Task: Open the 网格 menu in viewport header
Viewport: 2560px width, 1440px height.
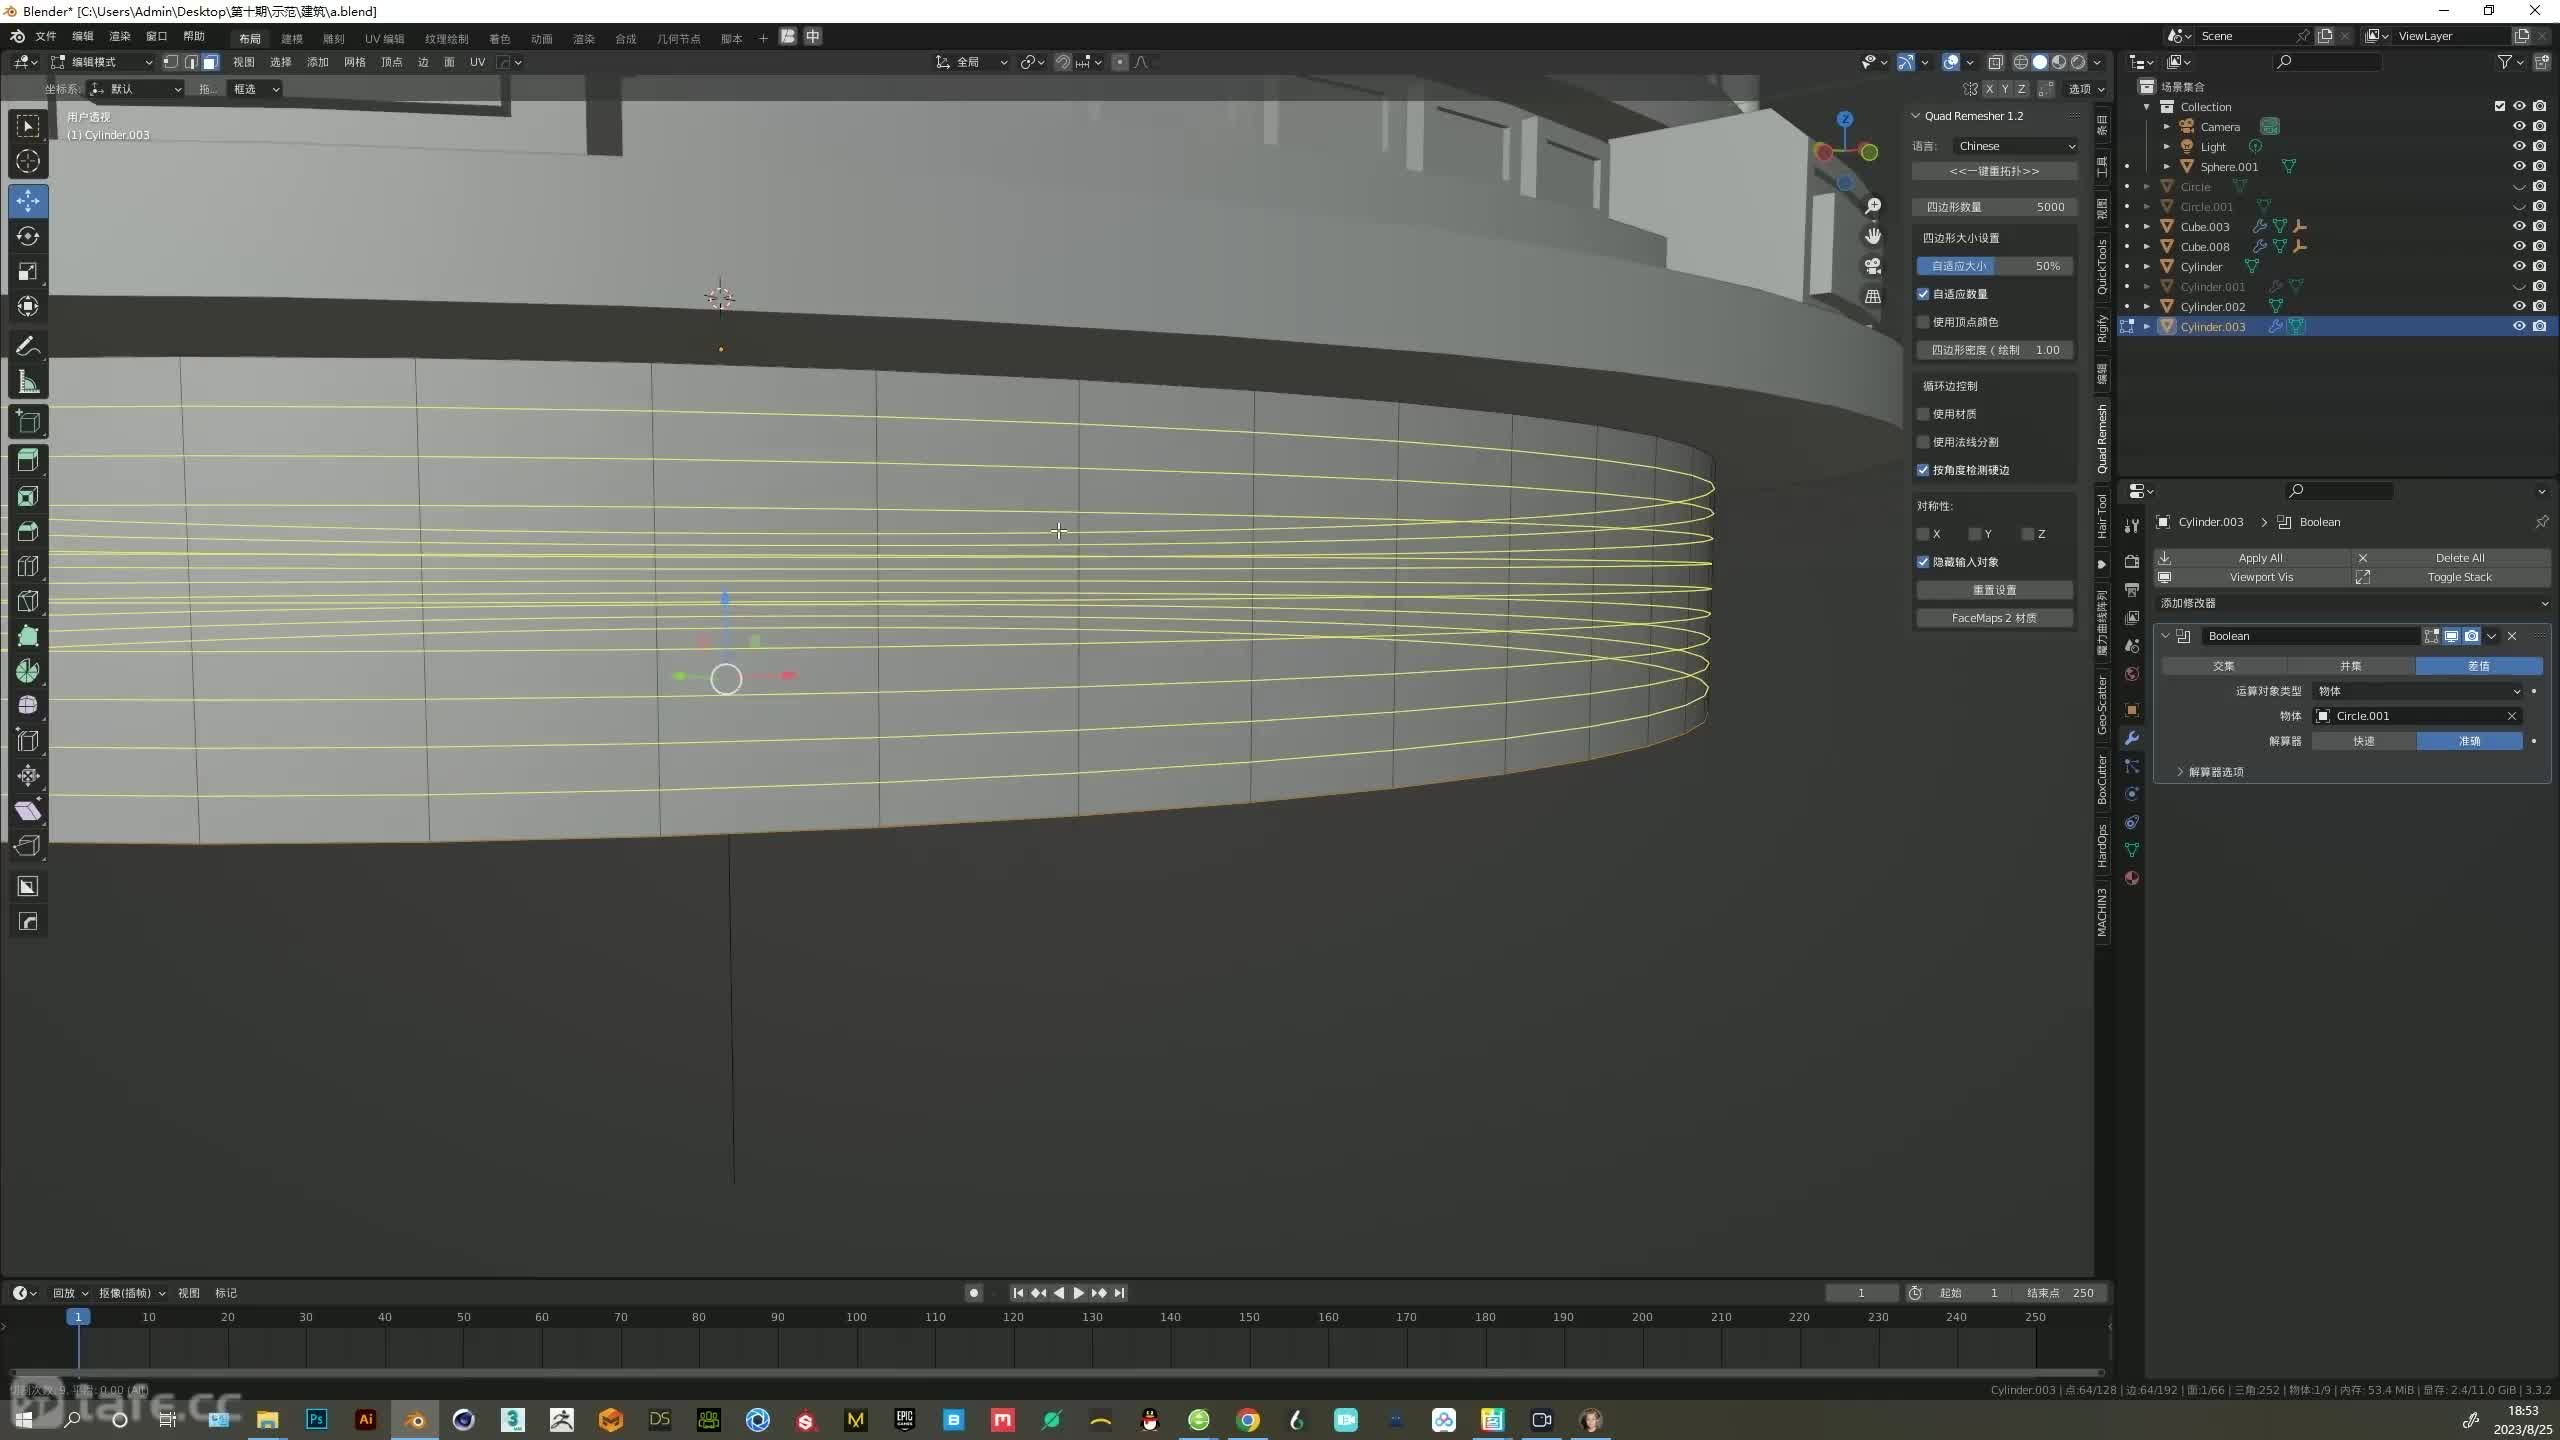Action: (x=355, y=62)
